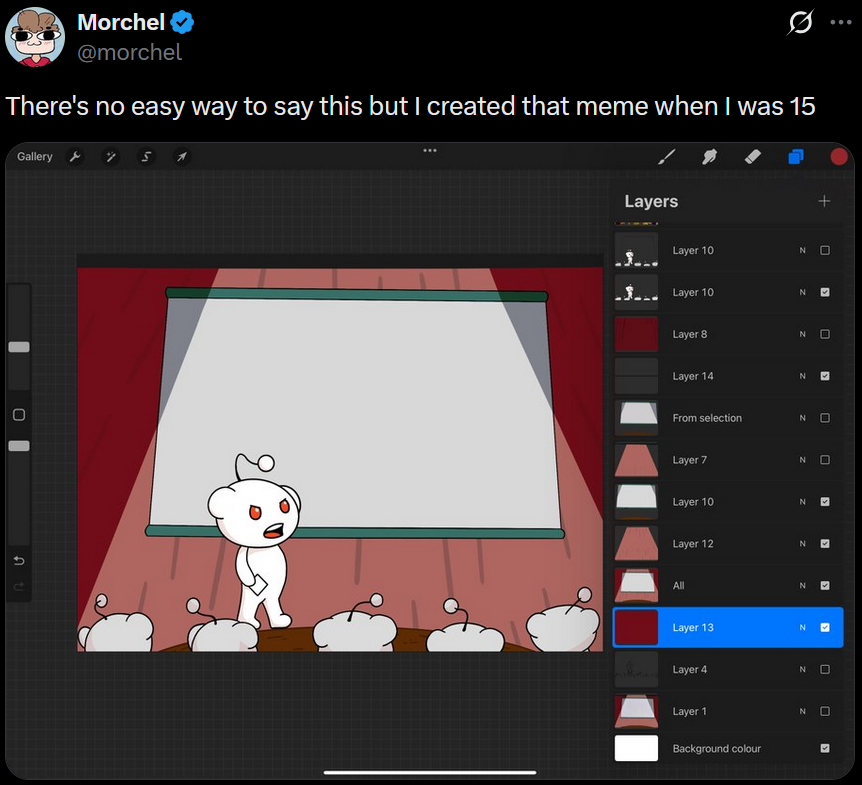Open the red active colour swatch
Screen dimensions: 862x785
coord(838,157)
